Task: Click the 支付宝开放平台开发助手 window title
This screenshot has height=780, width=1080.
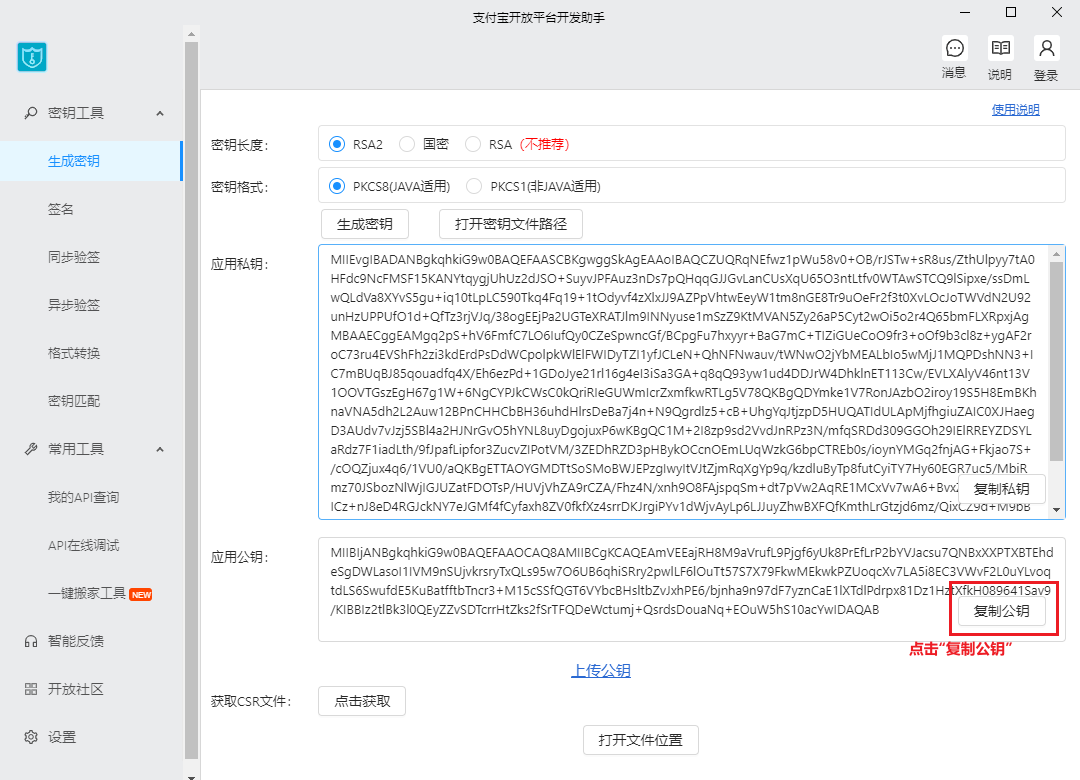Action: [x=539, y=18]
